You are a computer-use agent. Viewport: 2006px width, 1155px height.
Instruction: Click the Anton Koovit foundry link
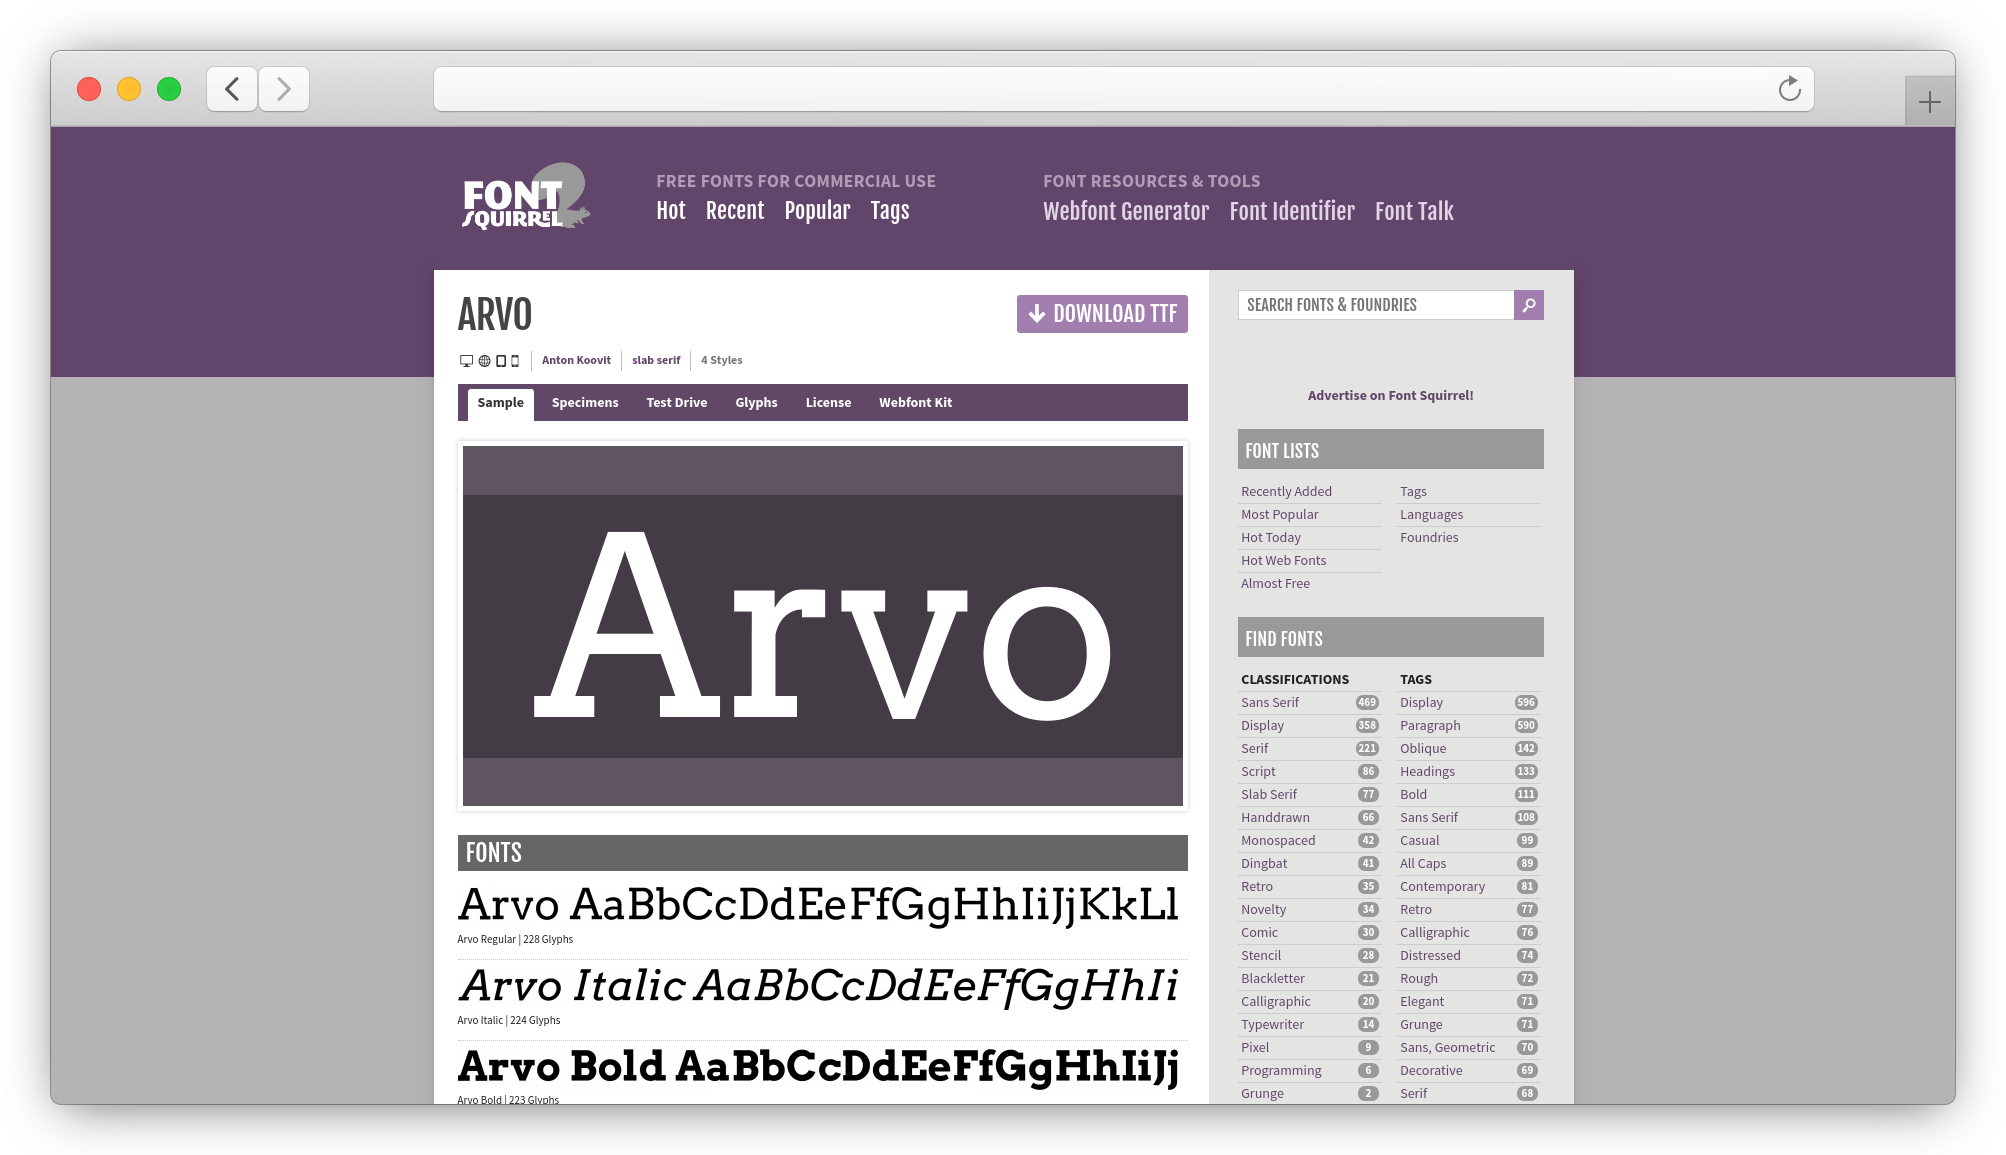576,361
